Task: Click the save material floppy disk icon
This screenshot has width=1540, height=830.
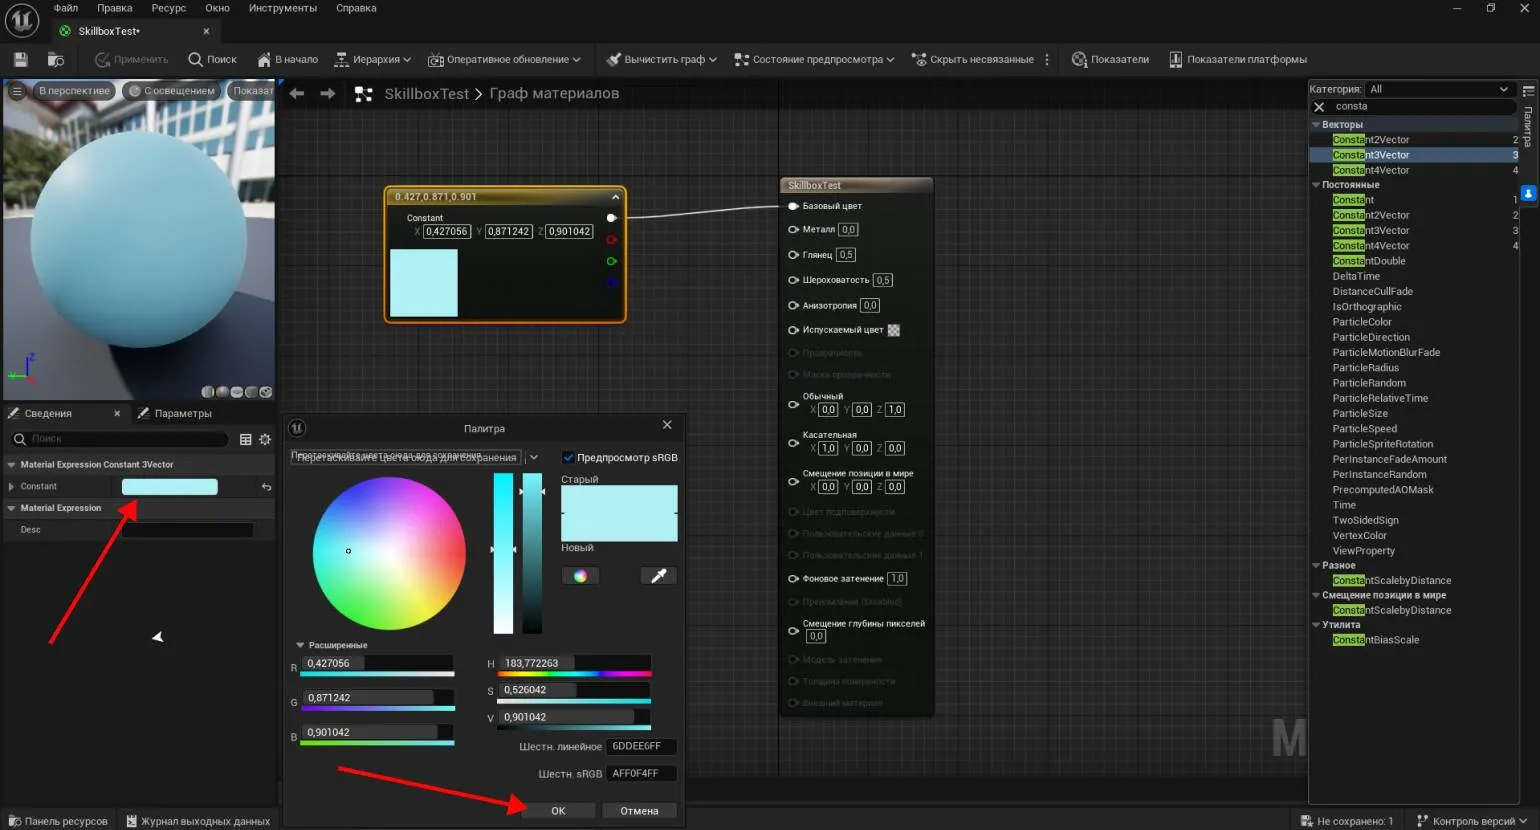Action: [x=20, y=60]
